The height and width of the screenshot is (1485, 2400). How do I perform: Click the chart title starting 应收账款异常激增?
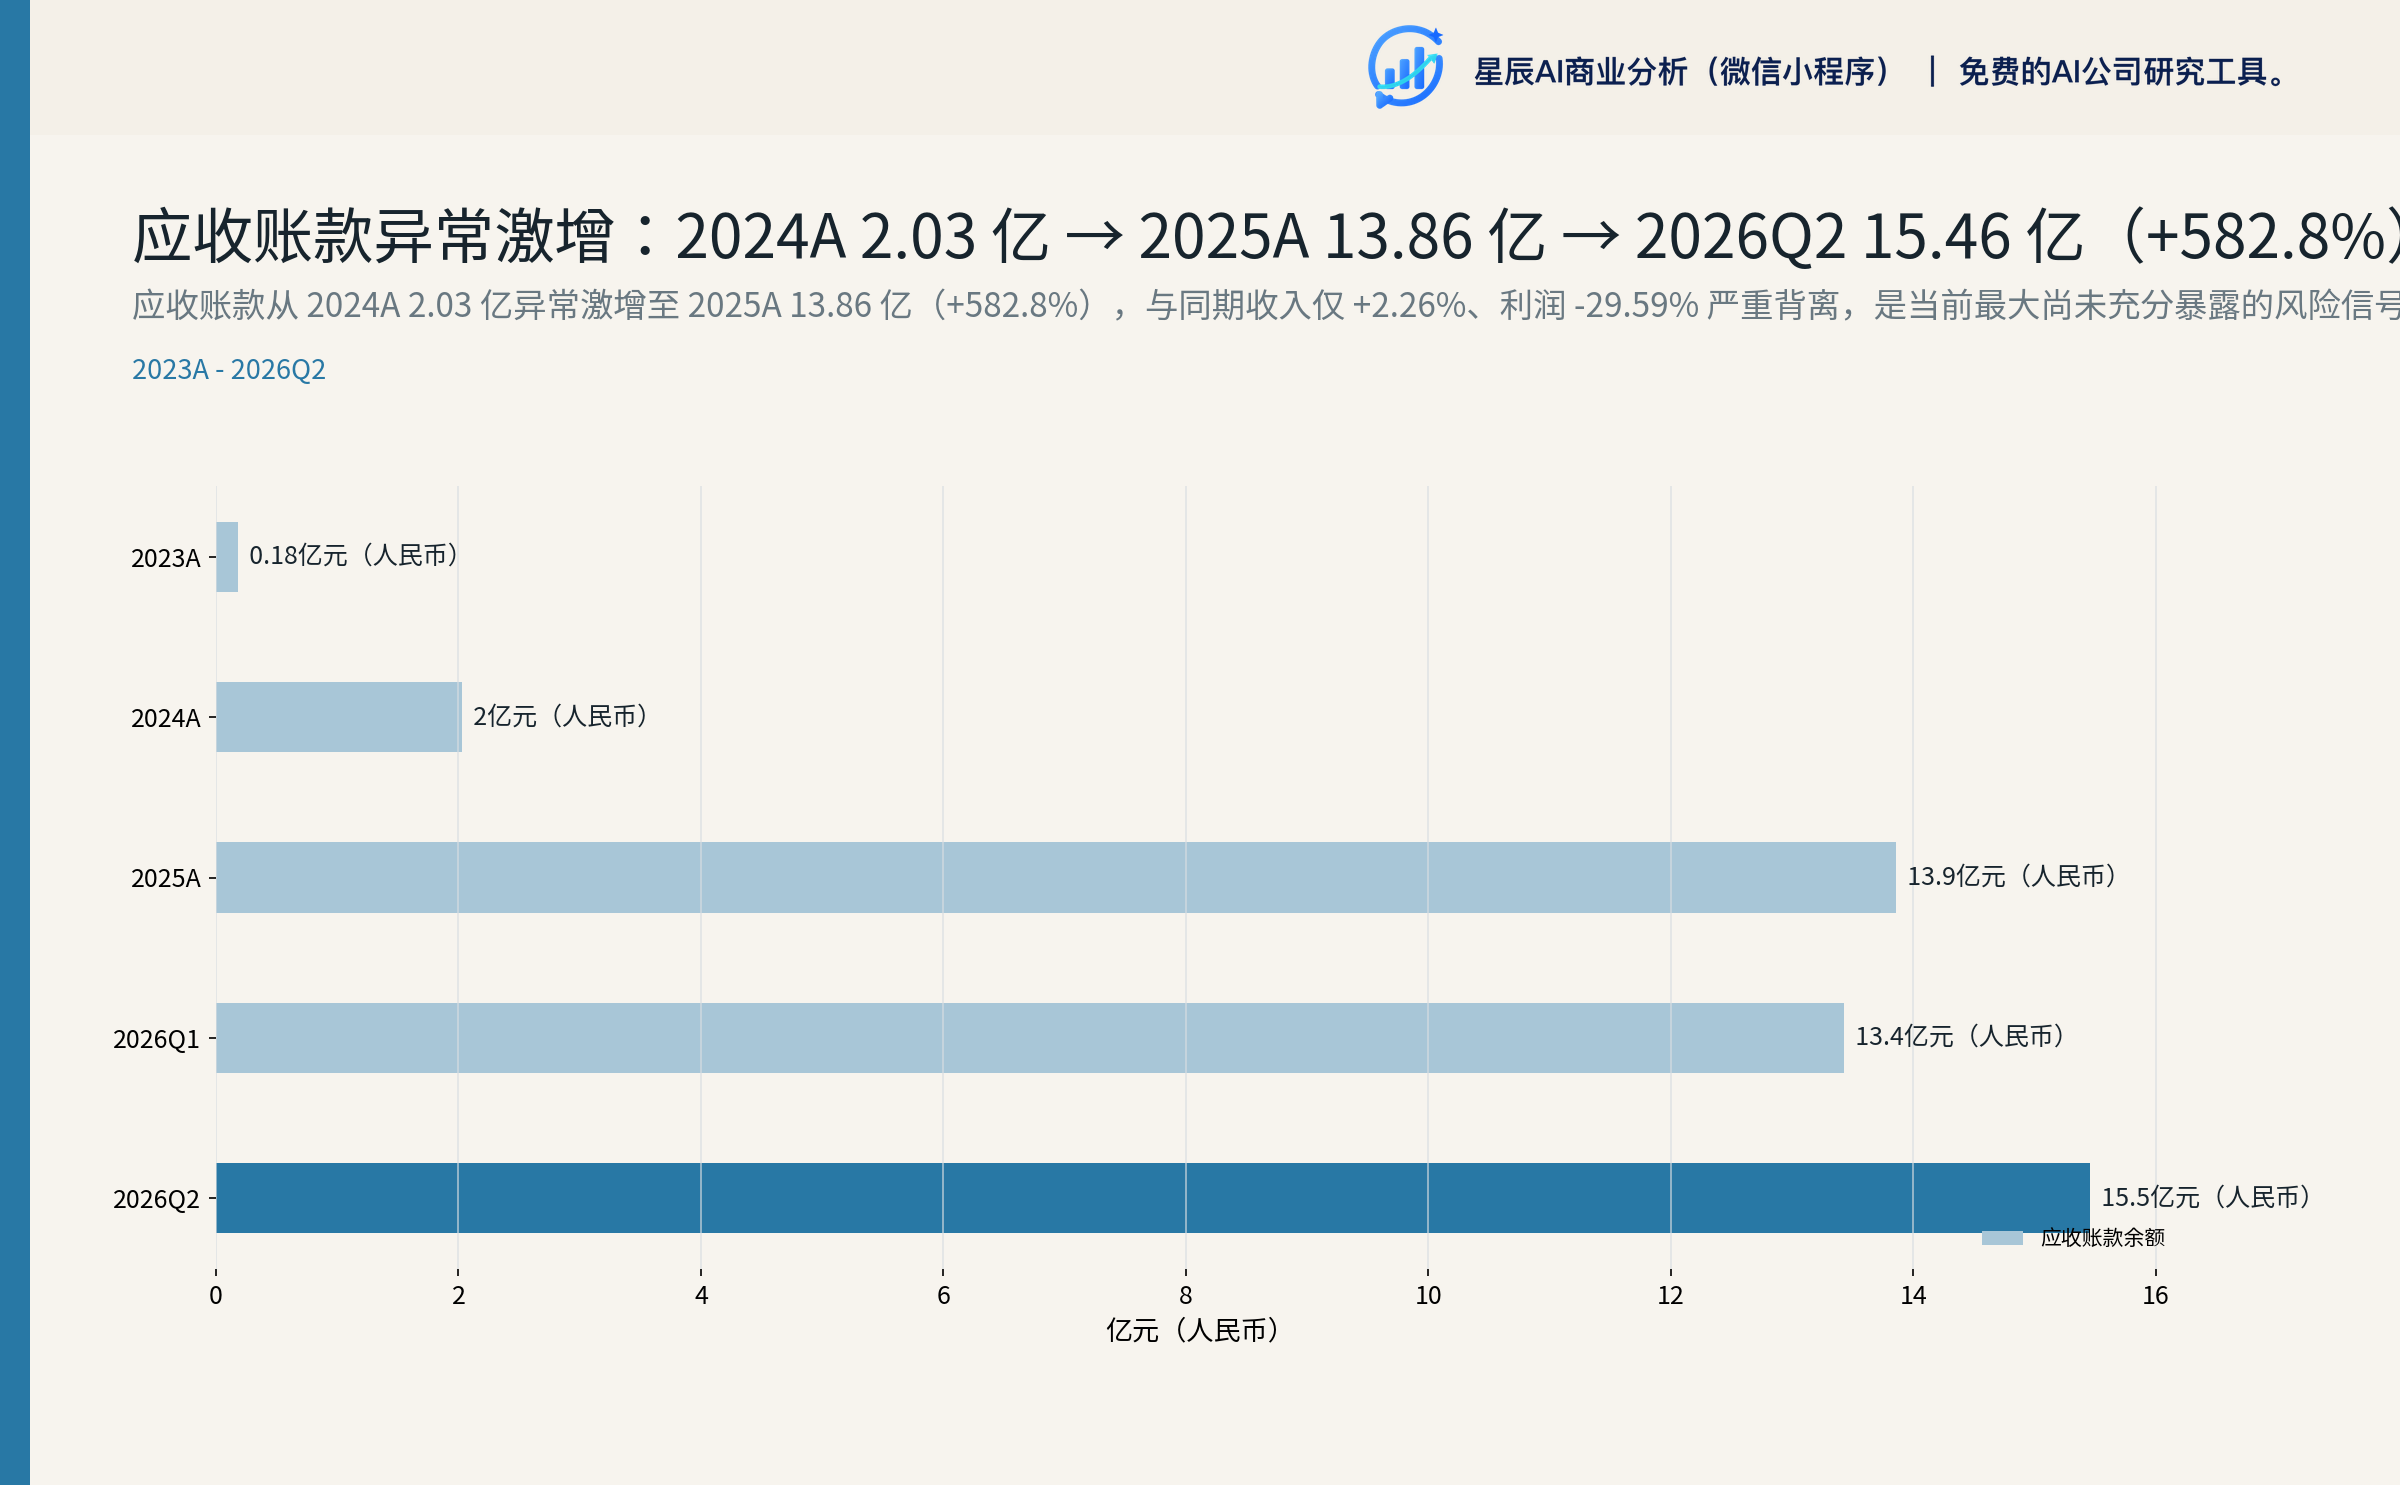coord(1266,237)
